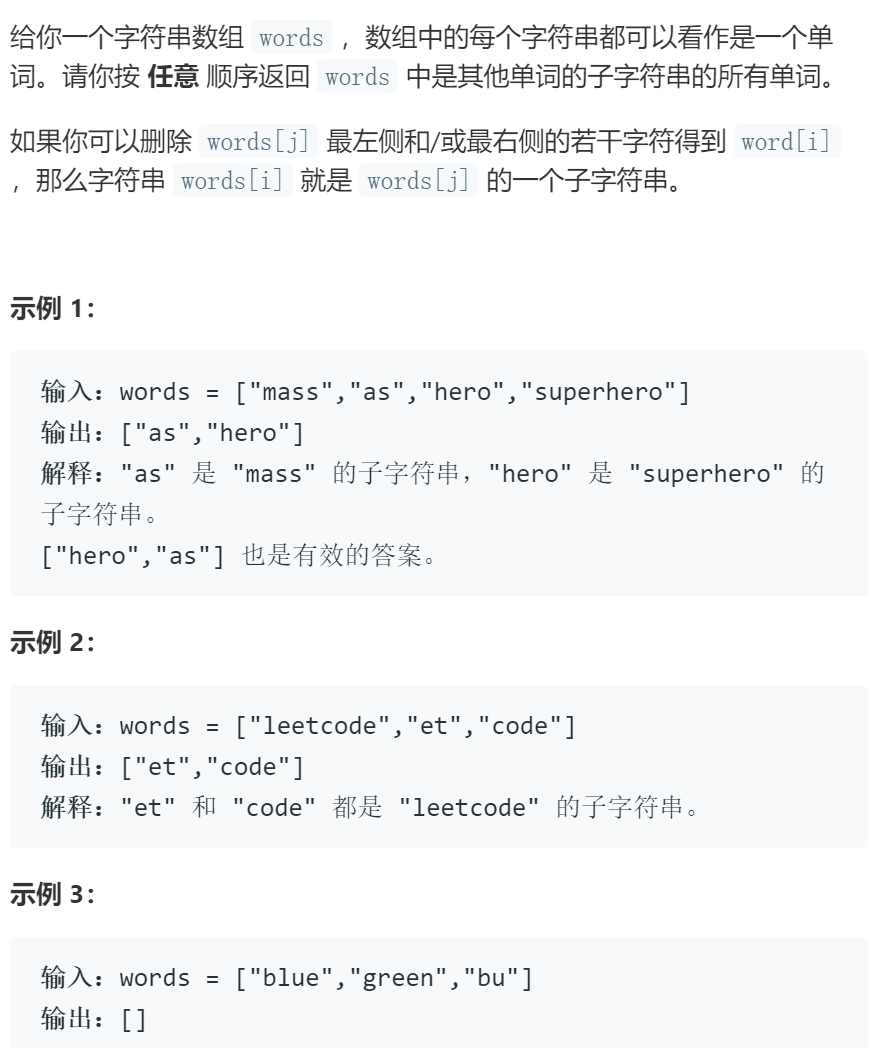Image resolution: width=874 pixels, height=1048 pixels.
Task: Click the inline code "word[i]"
Action: 786,142
